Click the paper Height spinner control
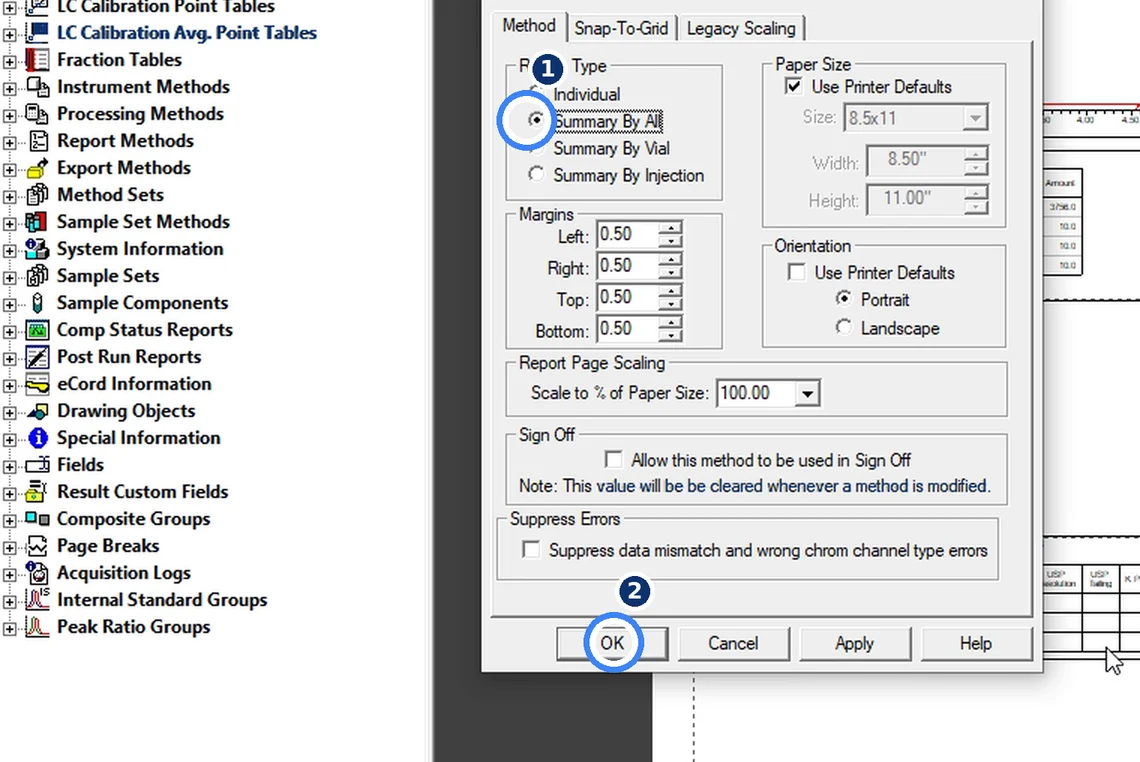Image resolution: width=1140 pixels, height=762 pixels. point(976,198)
